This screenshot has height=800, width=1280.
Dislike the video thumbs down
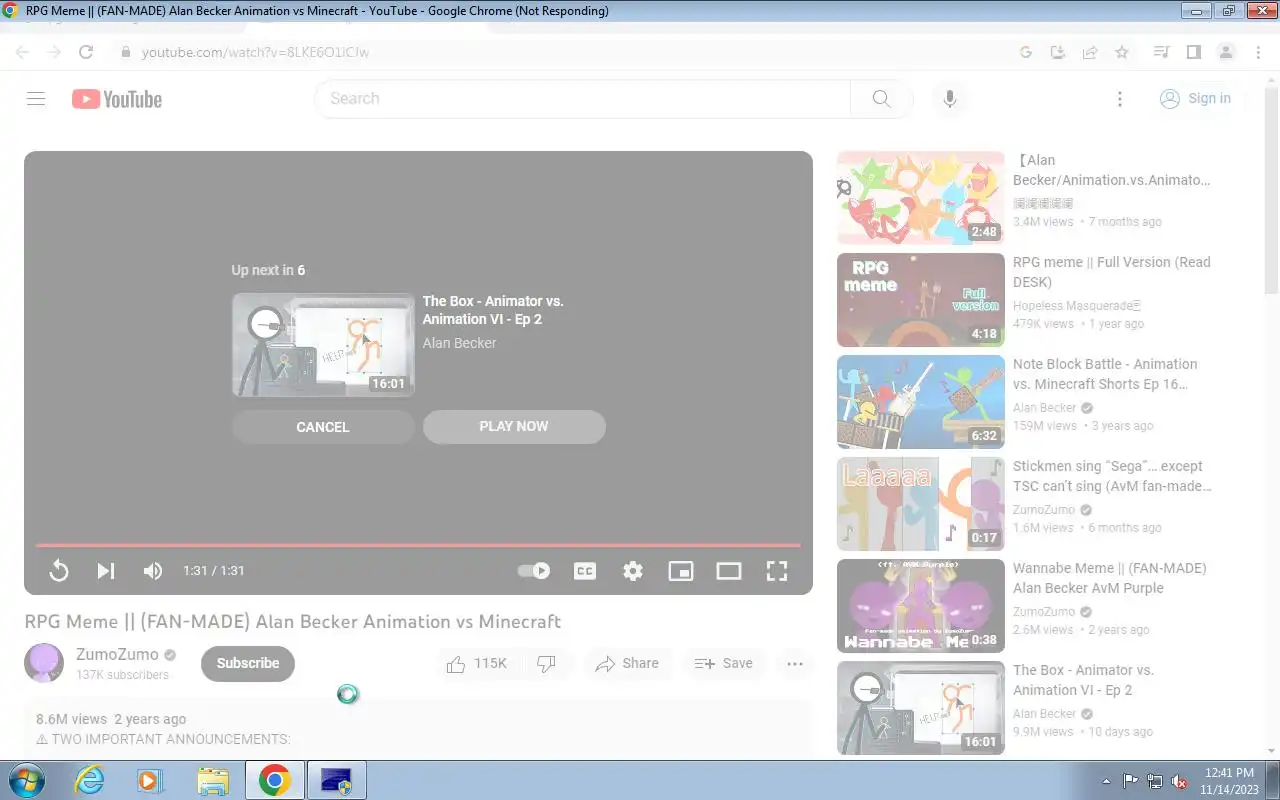pos(546,663)
